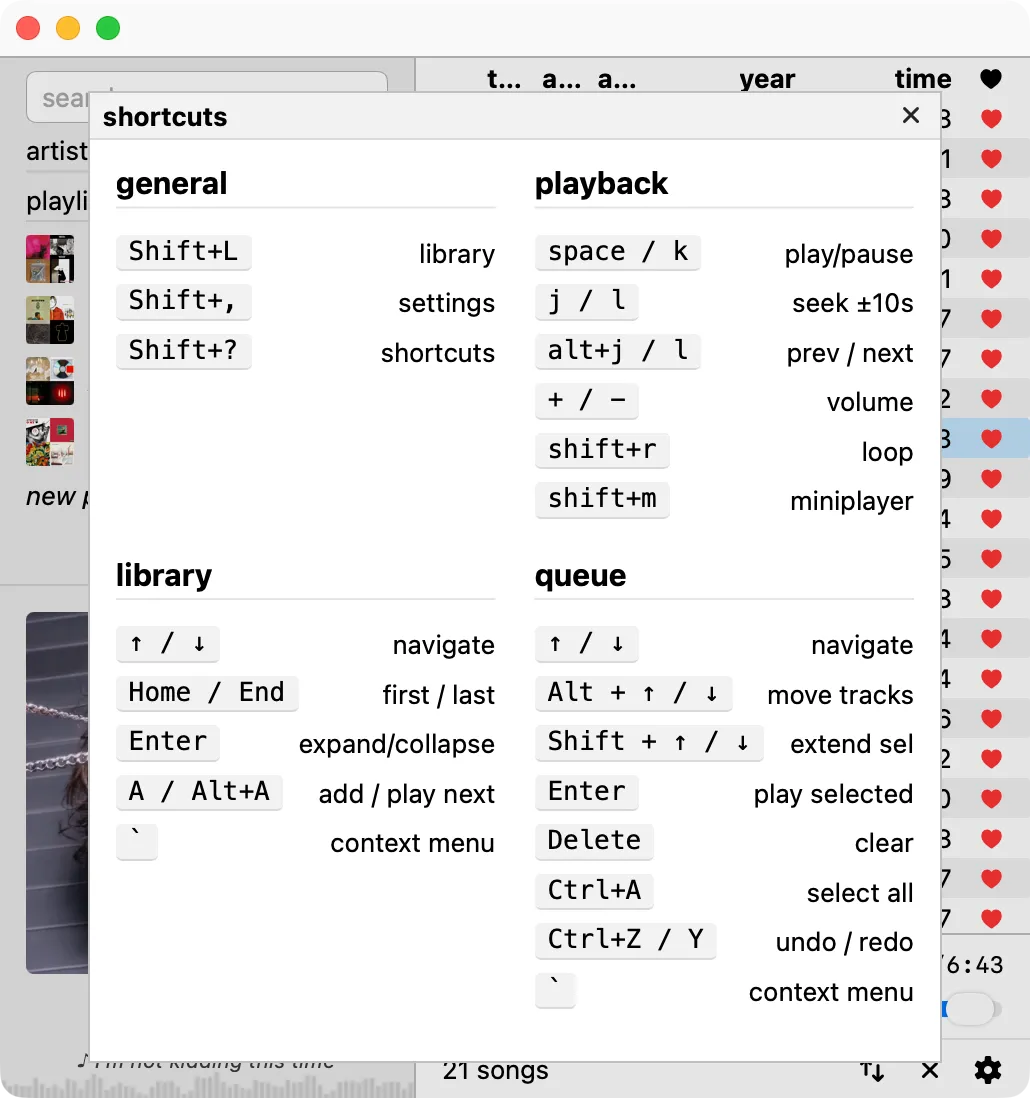Open the playlist thumbnail with CD disc cover

[x=50, y=381]
